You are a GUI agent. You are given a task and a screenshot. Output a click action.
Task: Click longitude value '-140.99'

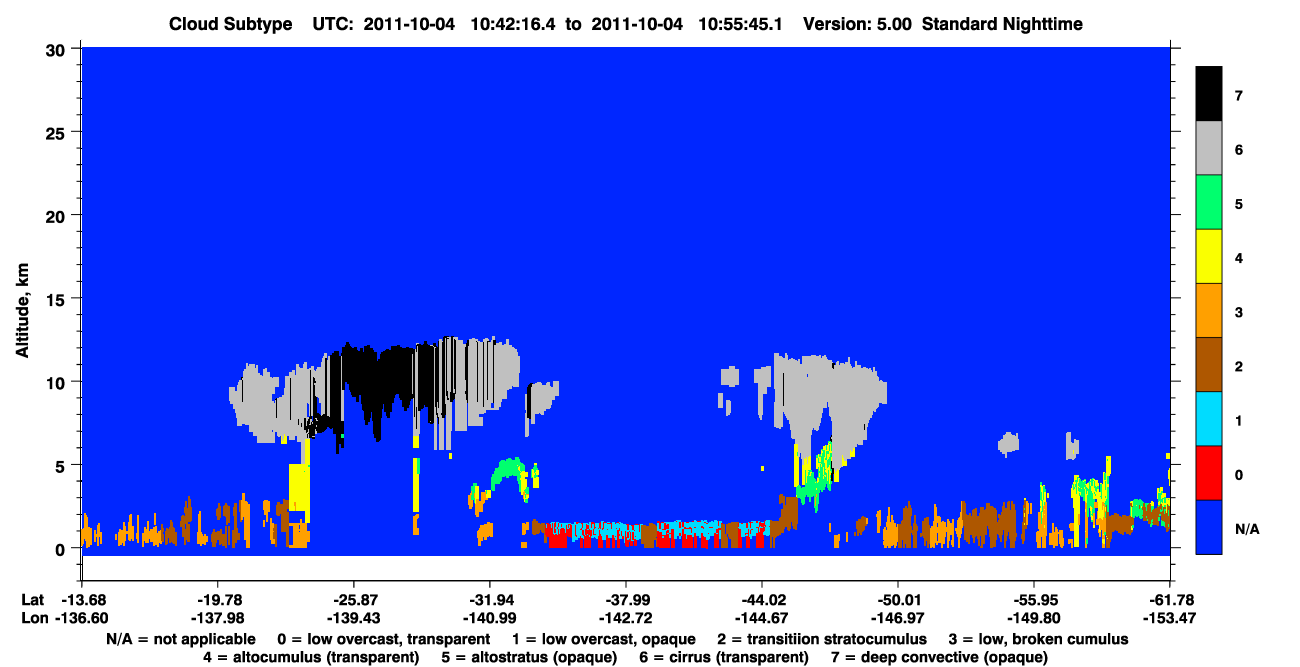(490, 618)
